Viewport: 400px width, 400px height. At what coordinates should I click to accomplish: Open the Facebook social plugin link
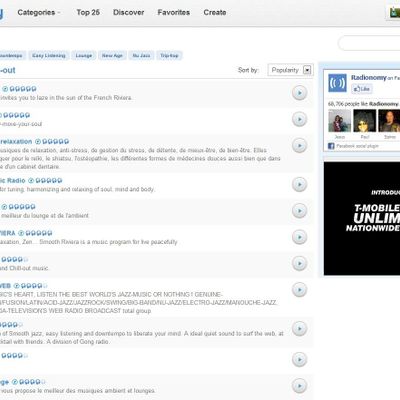(357, 146)
